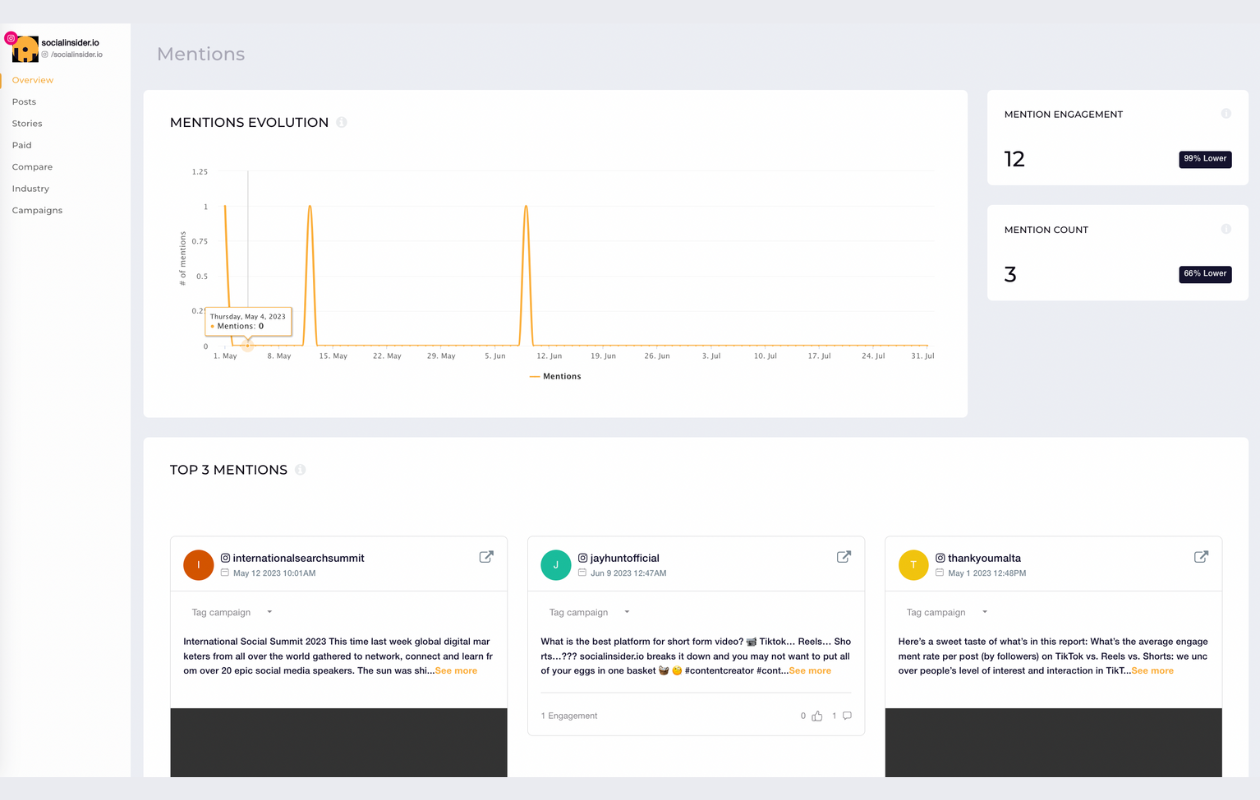Image resolution: width=1260 pixels, height=800 pixels.
Task: Click thankyoumalta username
Action: [x=984, y=558]
